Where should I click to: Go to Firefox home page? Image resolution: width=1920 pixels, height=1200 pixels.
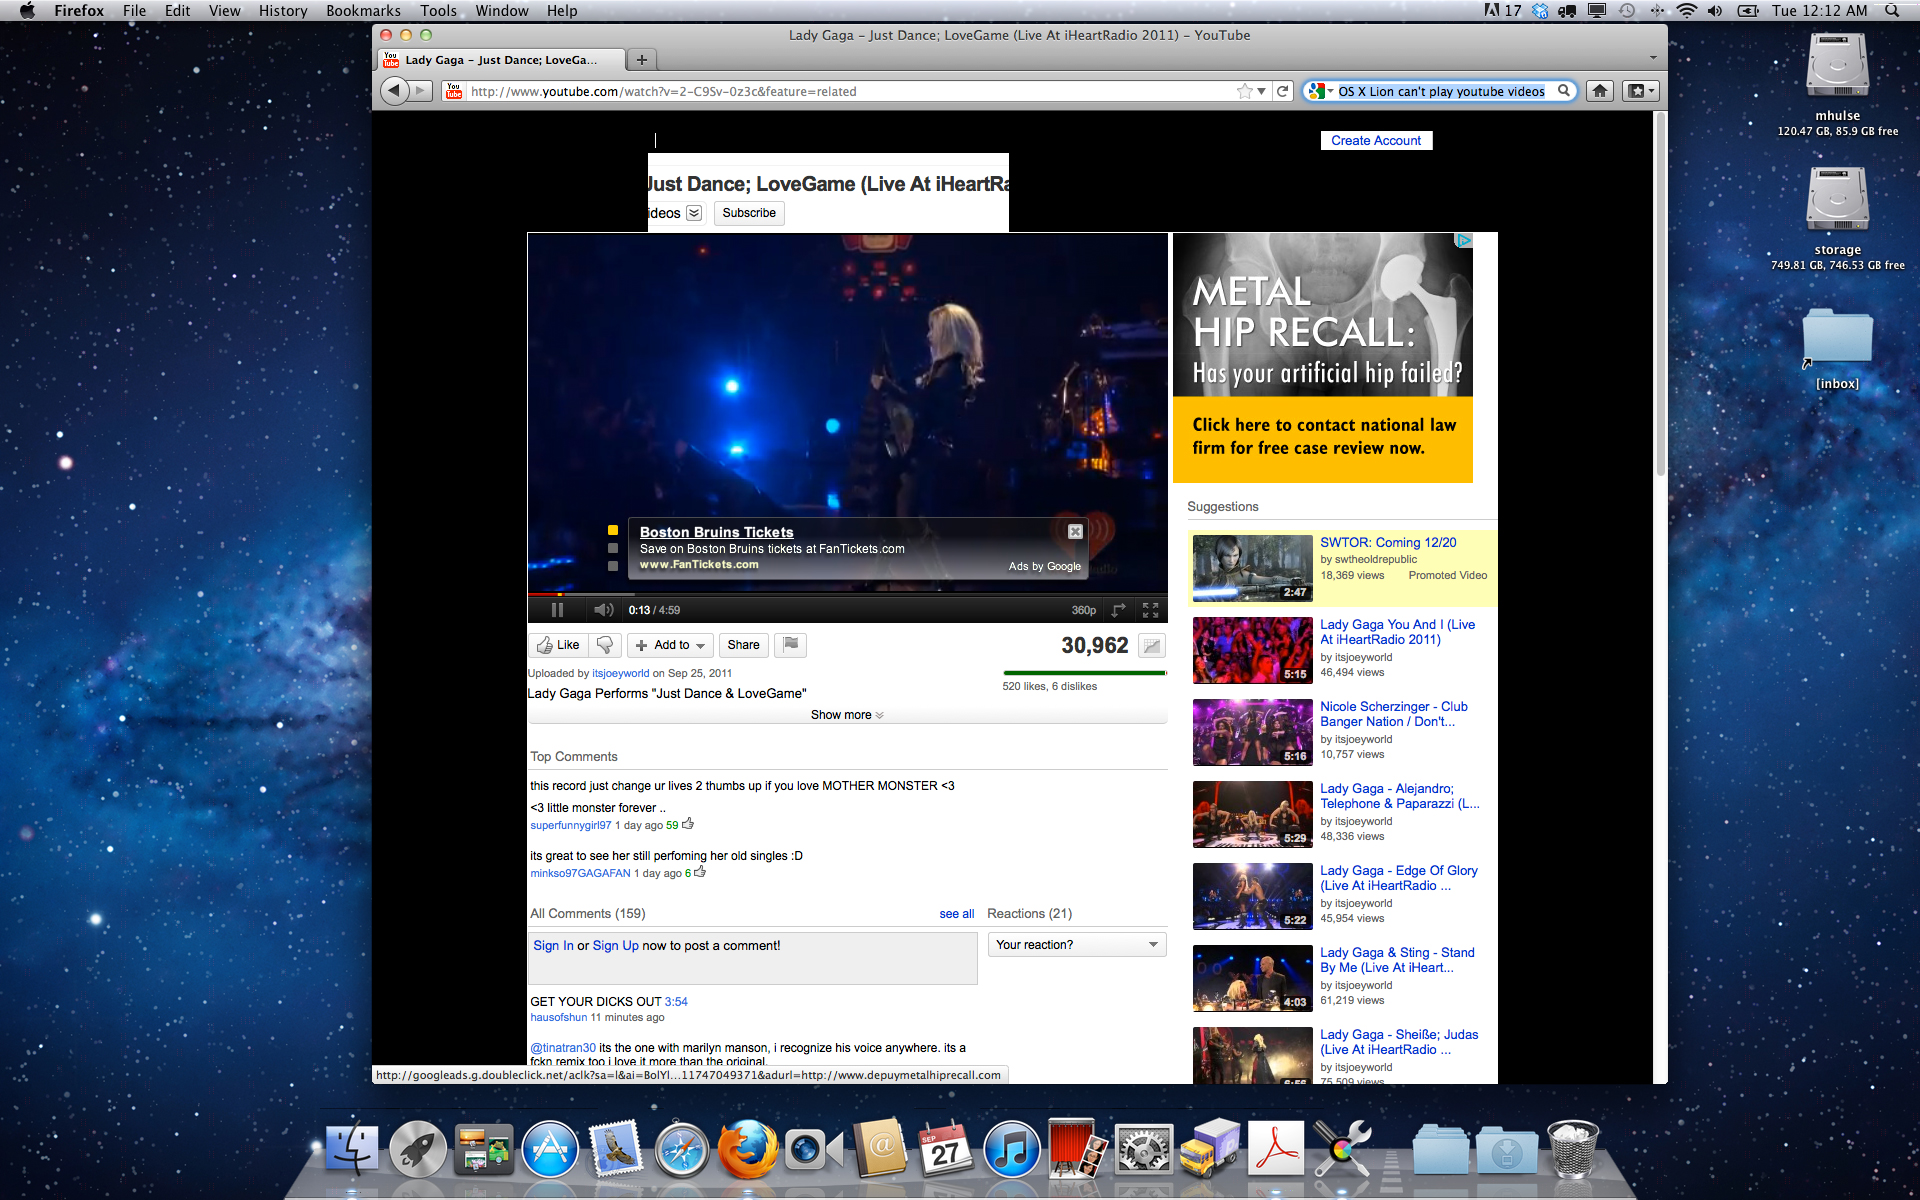1600,91
